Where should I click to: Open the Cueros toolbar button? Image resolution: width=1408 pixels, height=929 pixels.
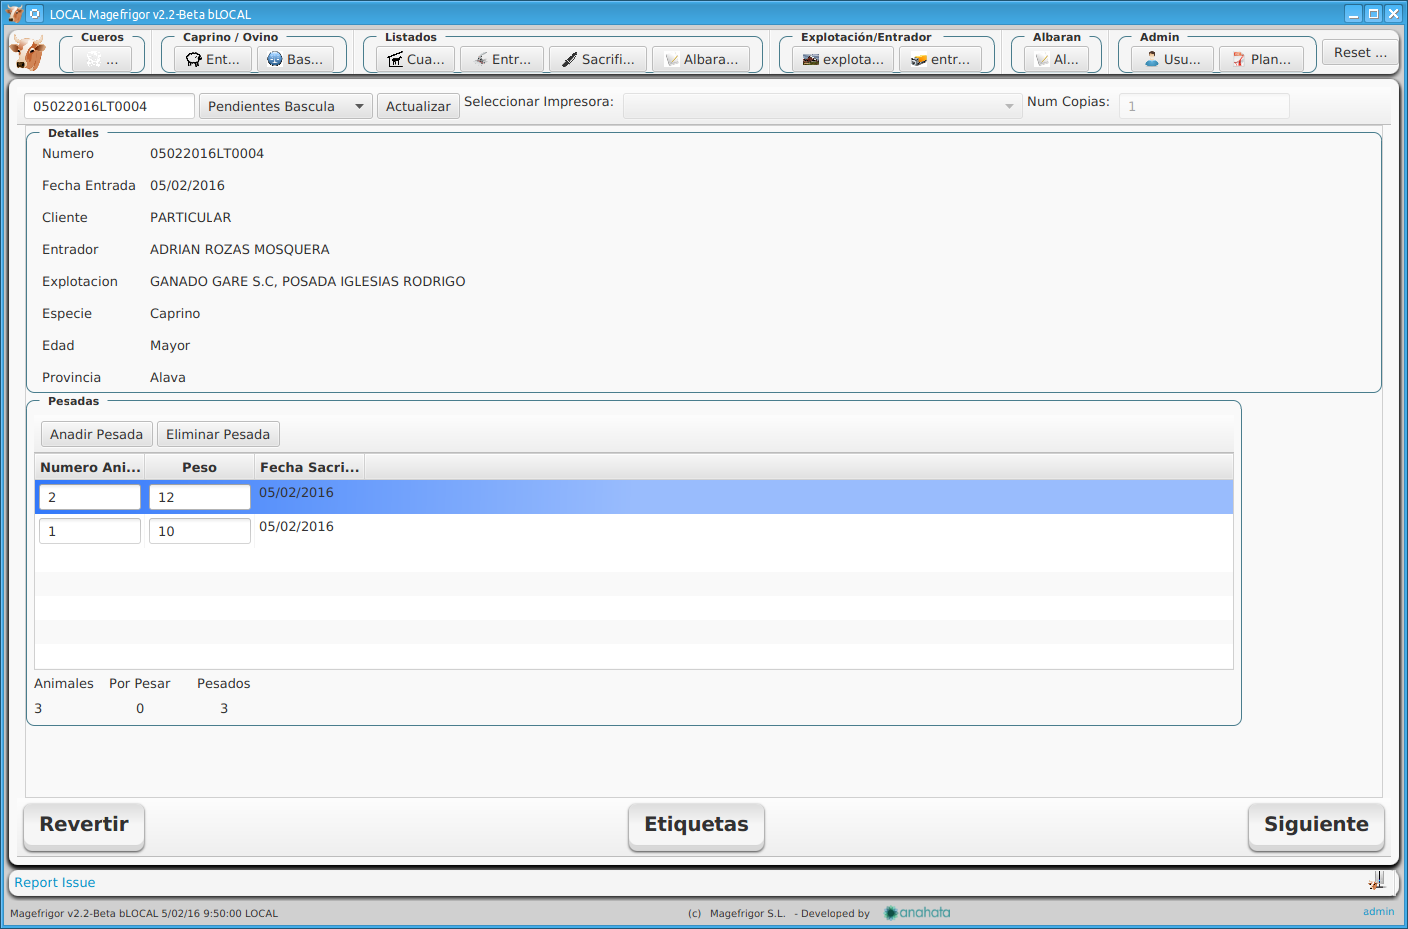pyautogui.click(x=102, y=59)
